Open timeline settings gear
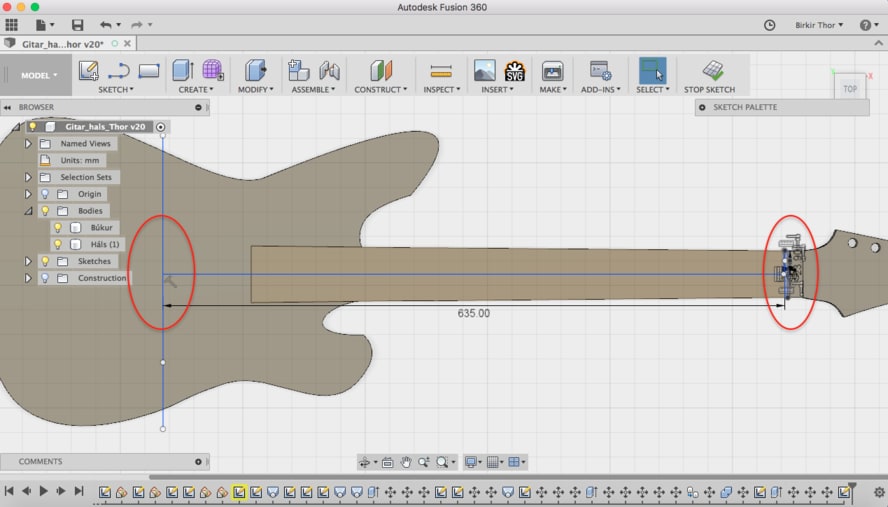Screen dimensions: 888x507 879,492
